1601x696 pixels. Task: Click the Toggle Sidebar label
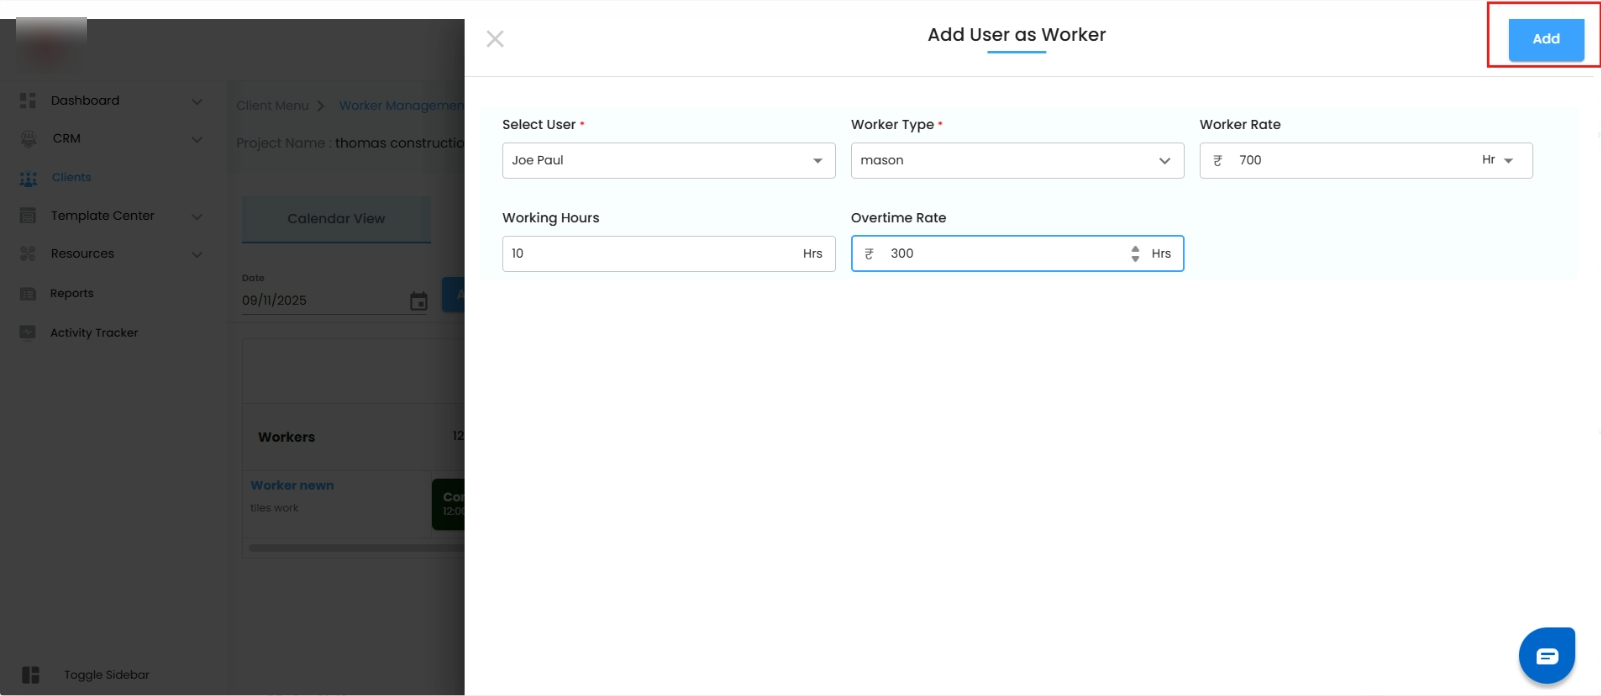(107, 675)
